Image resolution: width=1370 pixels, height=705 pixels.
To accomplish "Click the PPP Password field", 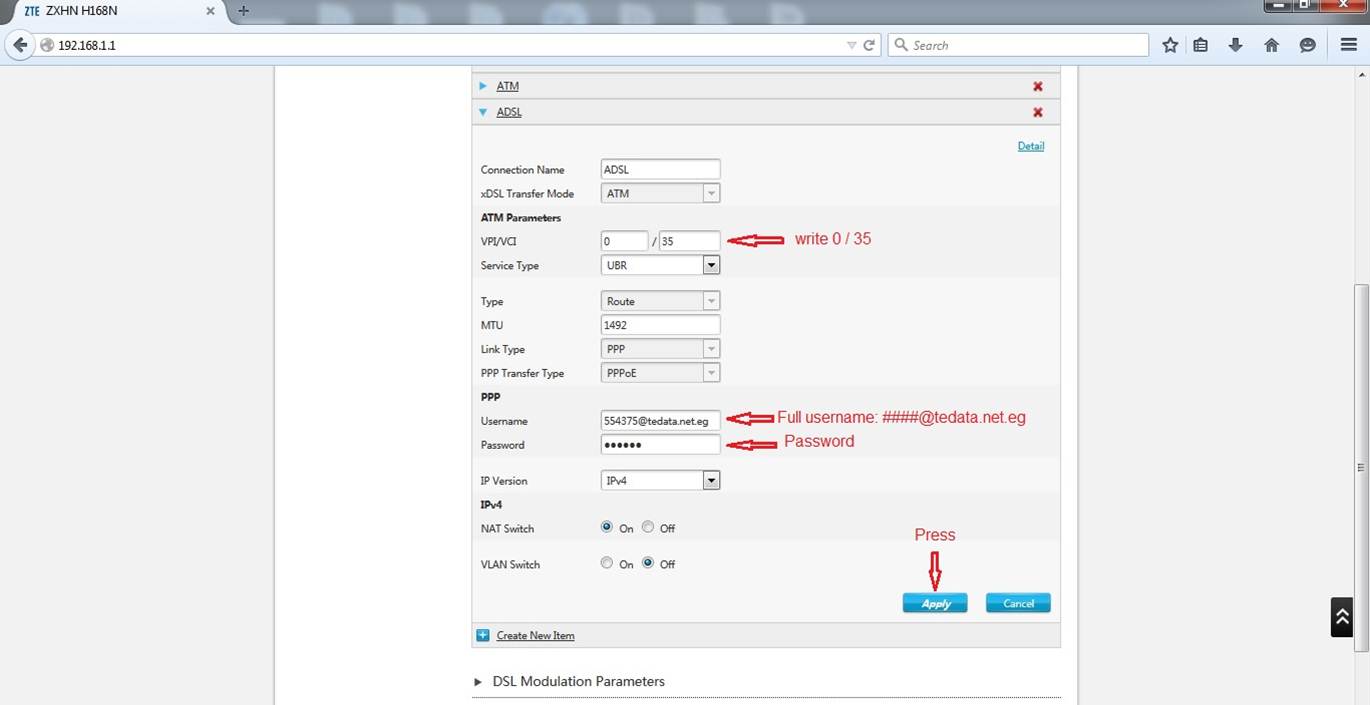I will [x=660, y=445].
